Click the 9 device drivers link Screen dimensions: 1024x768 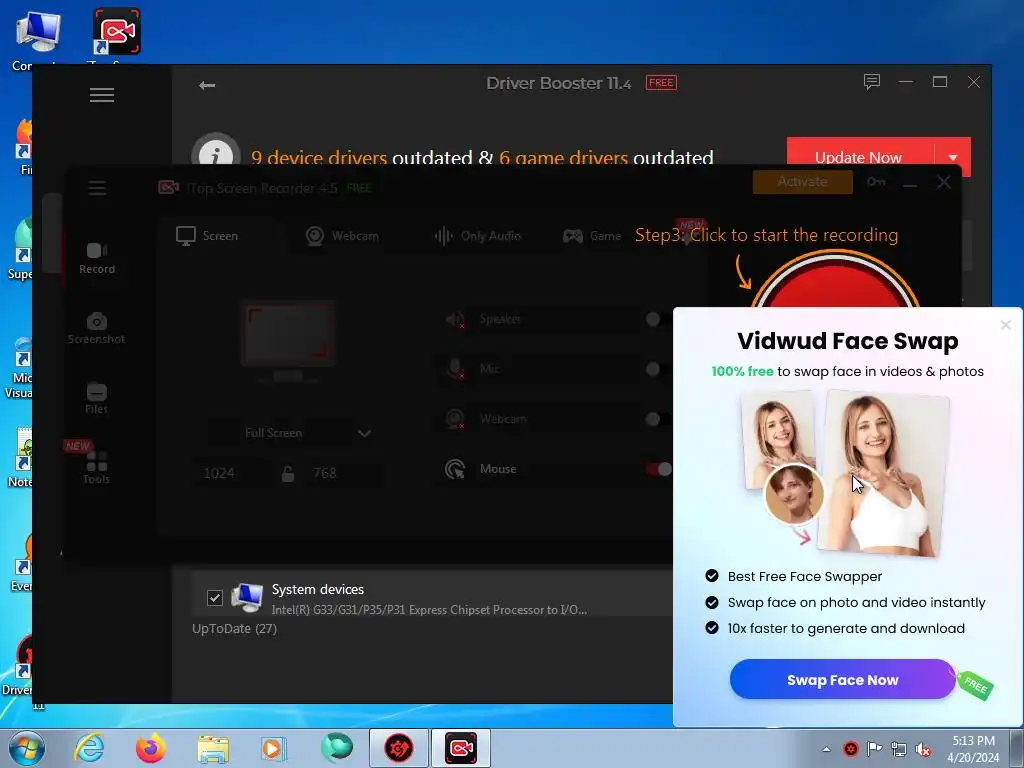click(x=319, y=157)
